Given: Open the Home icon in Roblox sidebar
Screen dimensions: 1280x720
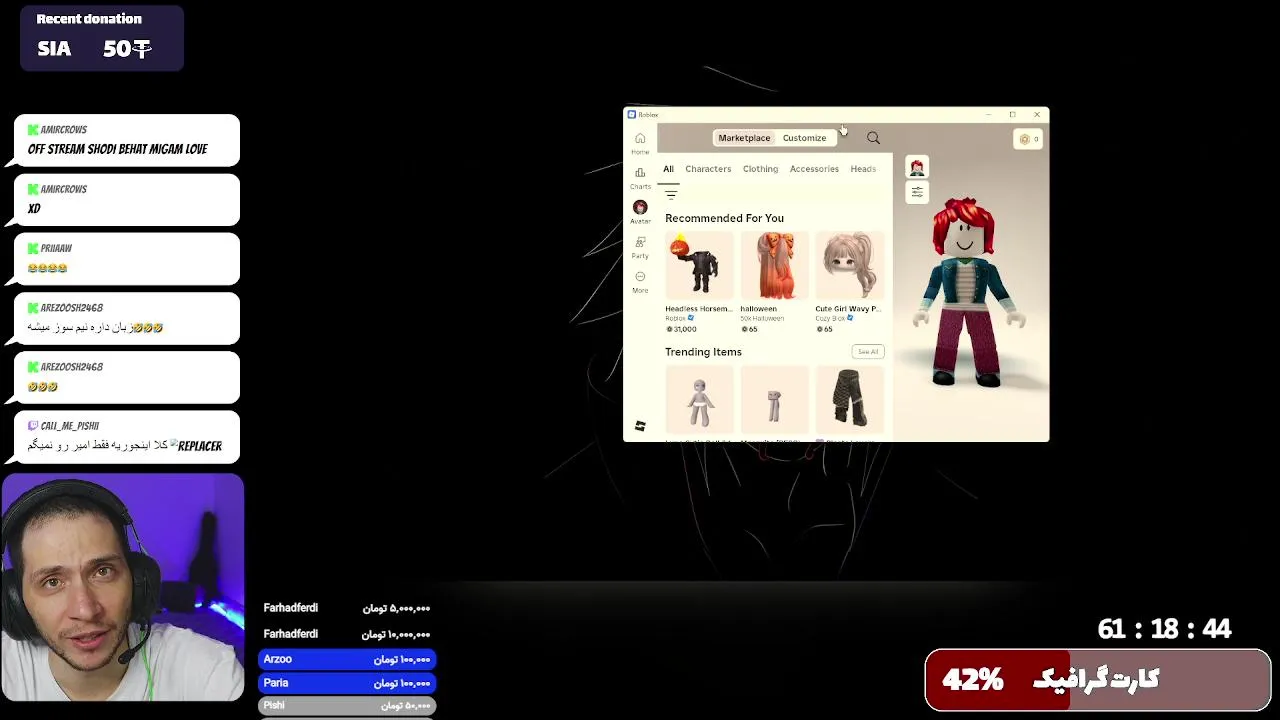Looking at the screenshot, I should point(640,138).
